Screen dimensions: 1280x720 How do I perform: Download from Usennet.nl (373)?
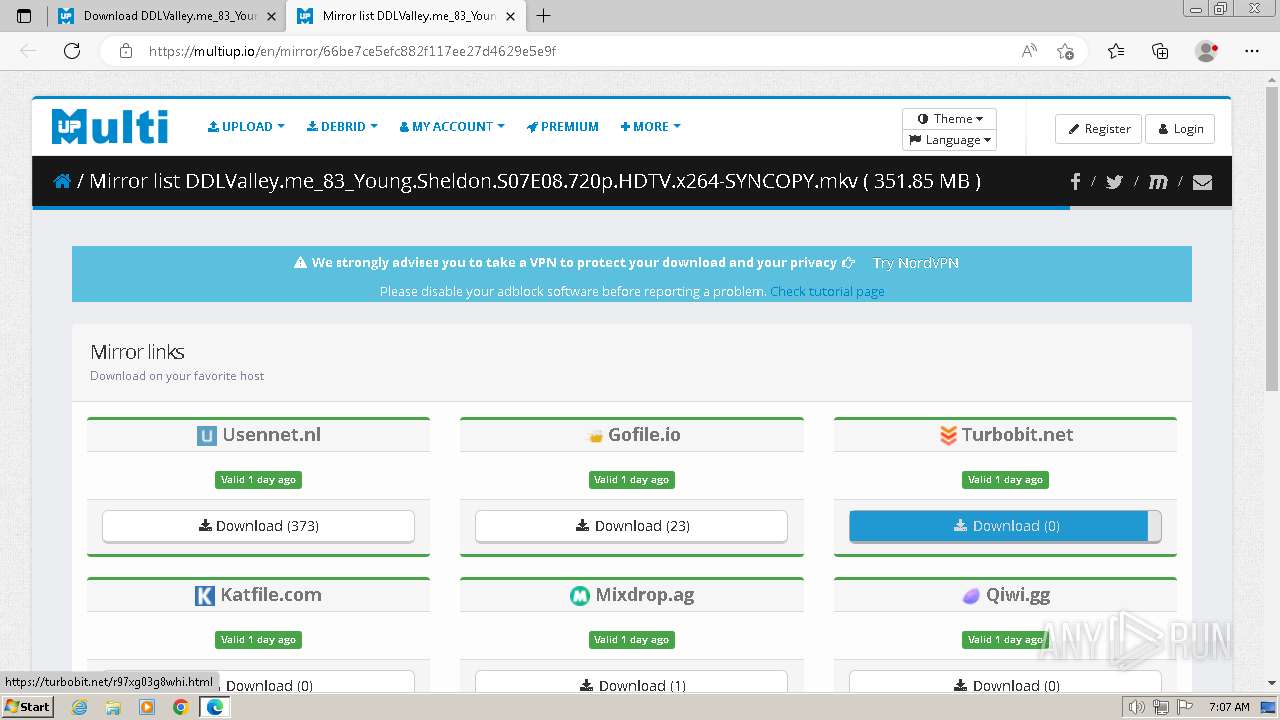point(258,526)
